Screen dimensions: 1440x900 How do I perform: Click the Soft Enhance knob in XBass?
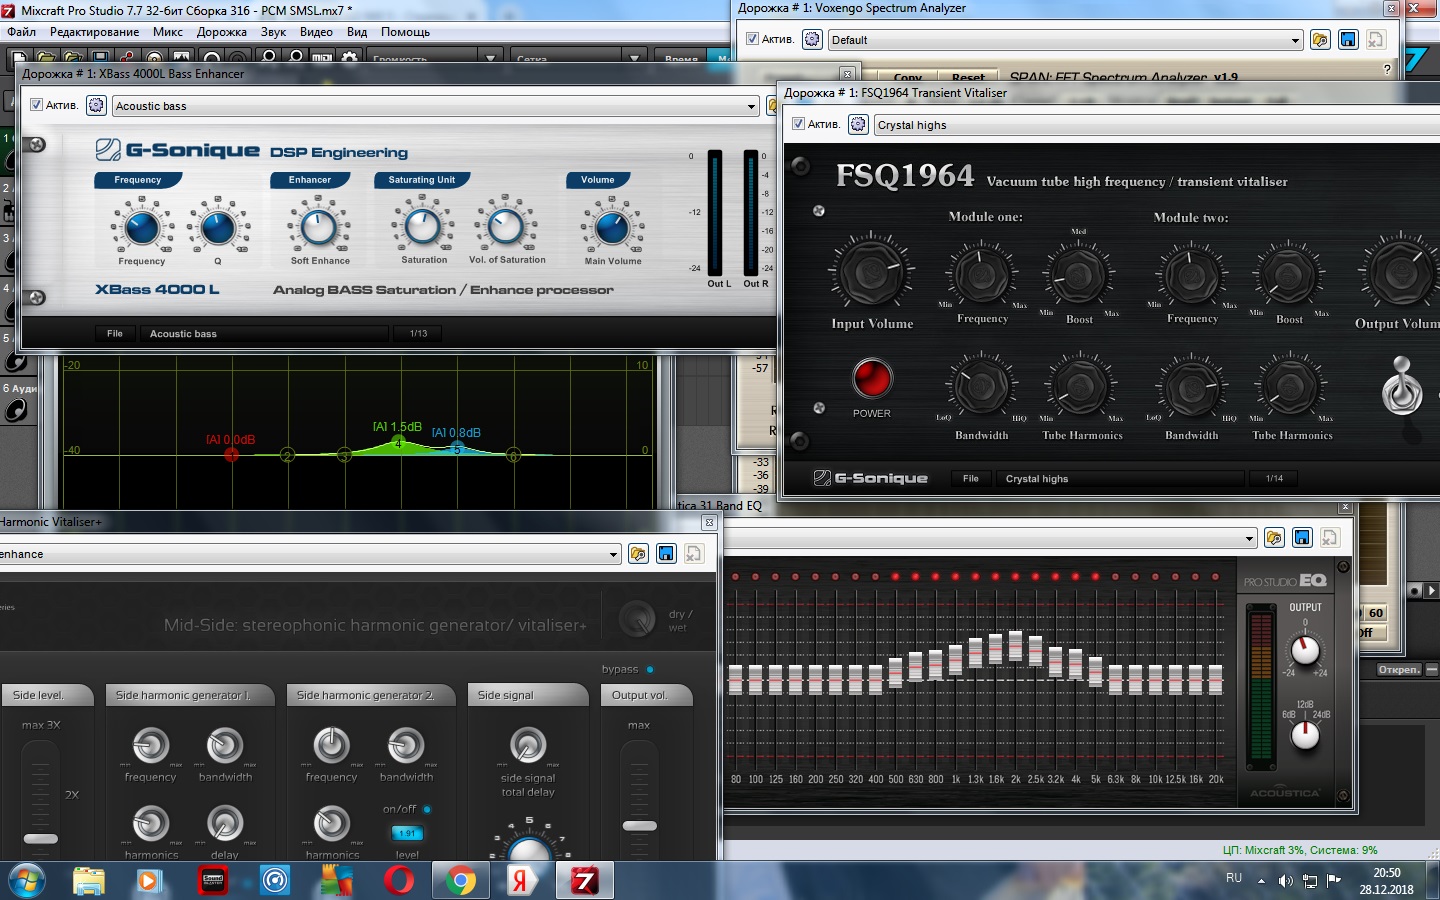coord(319,227)
